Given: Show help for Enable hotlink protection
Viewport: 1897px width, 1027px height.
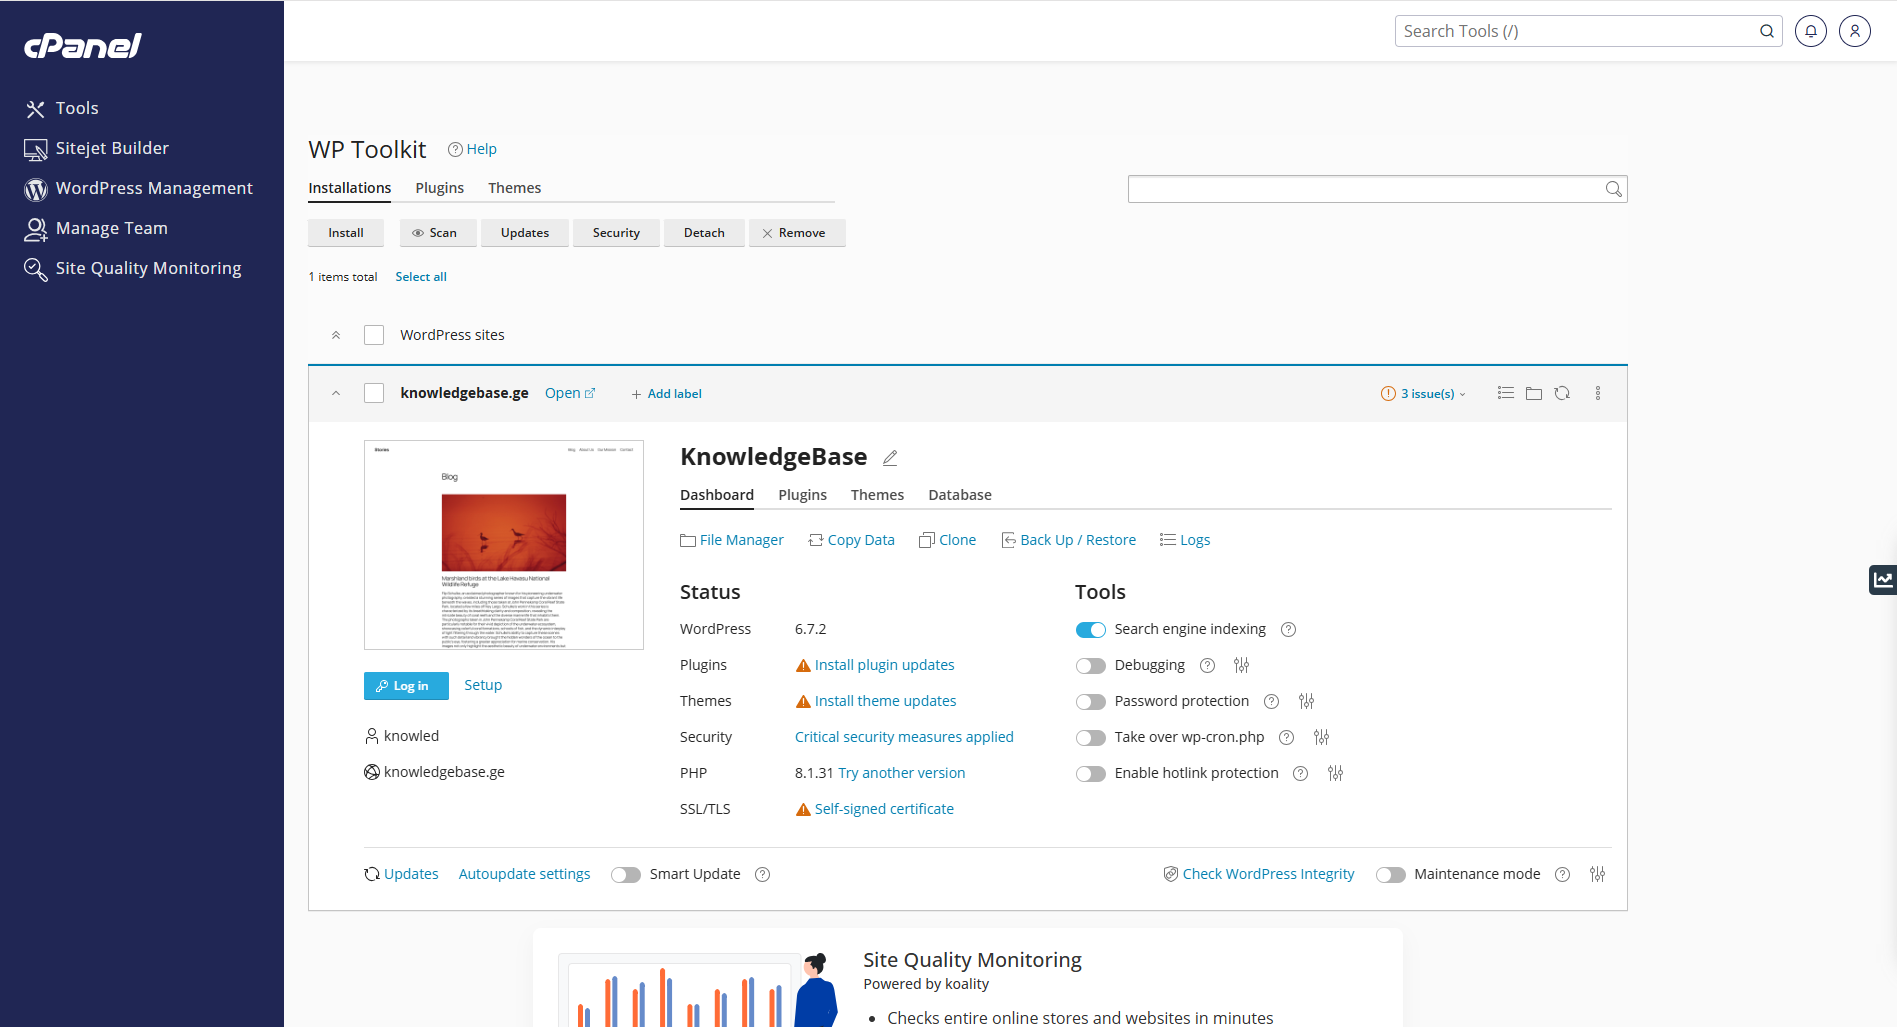Looking at the screenshot, I should tap(1300, 773).
